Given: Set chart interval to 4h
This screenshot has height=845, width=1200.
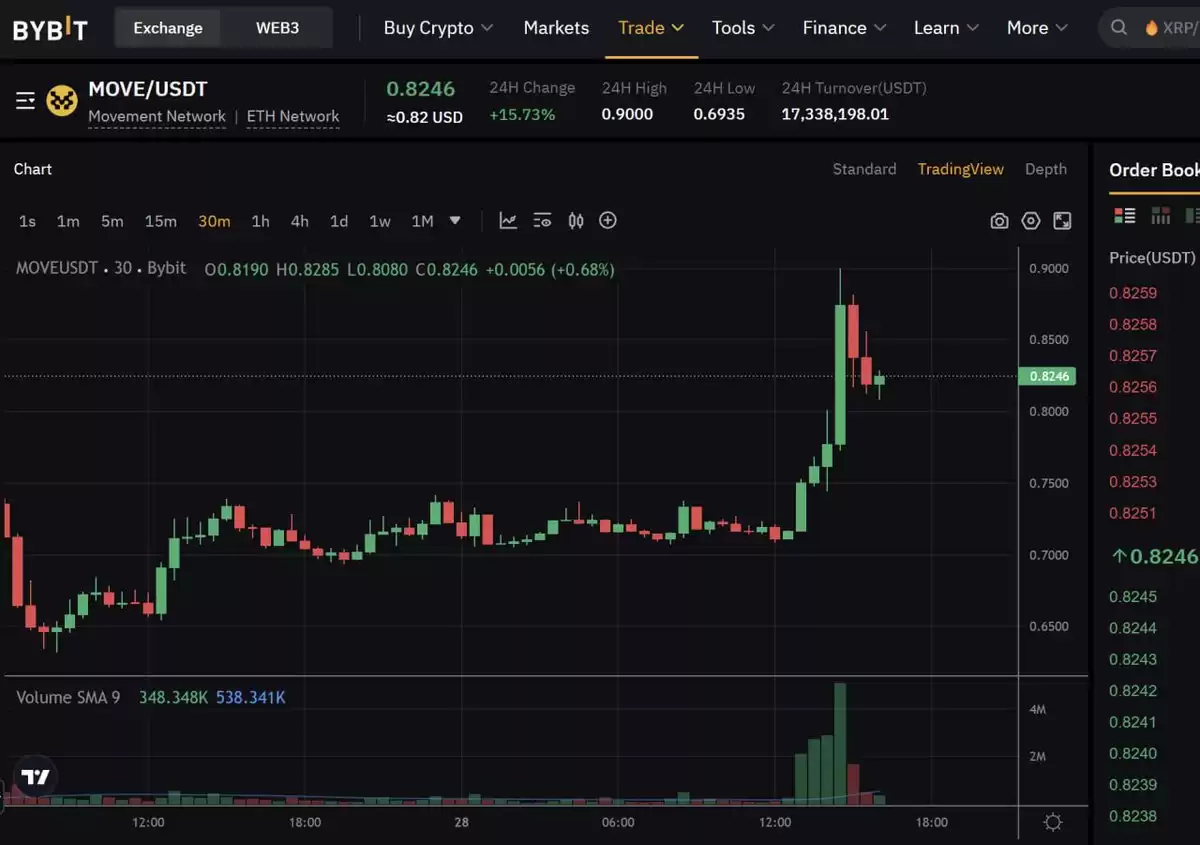Looking at the screenshot, I should (299, 221).
